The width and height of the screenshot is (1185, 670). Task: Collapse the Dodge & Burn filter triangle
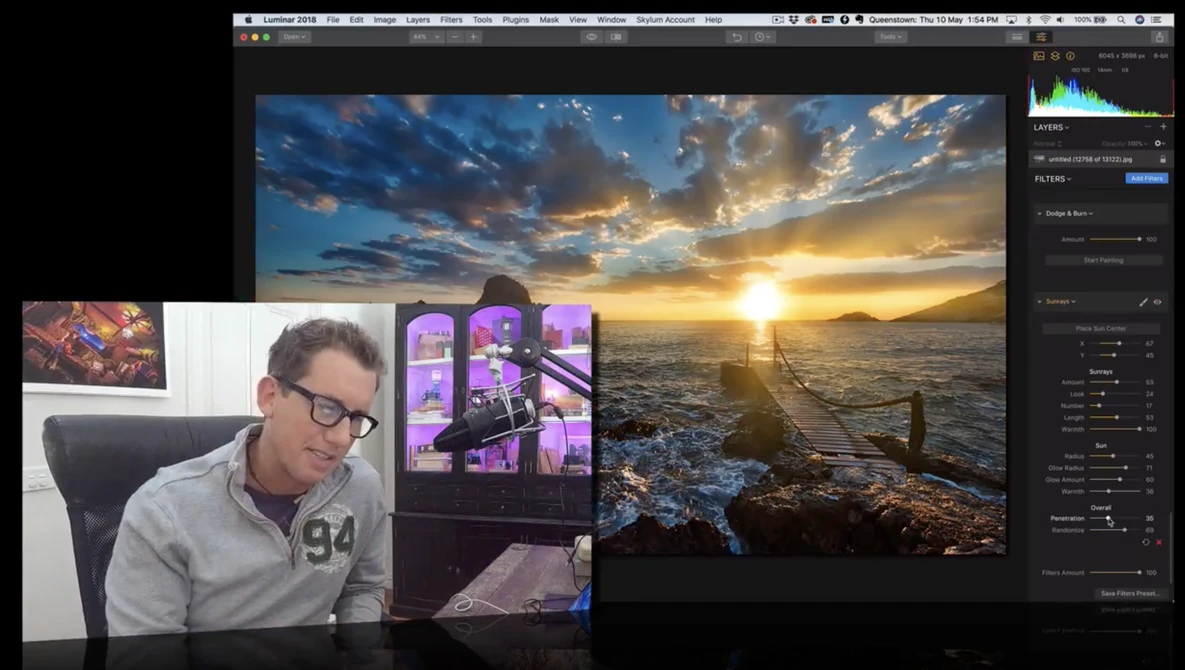point(1039,214)
